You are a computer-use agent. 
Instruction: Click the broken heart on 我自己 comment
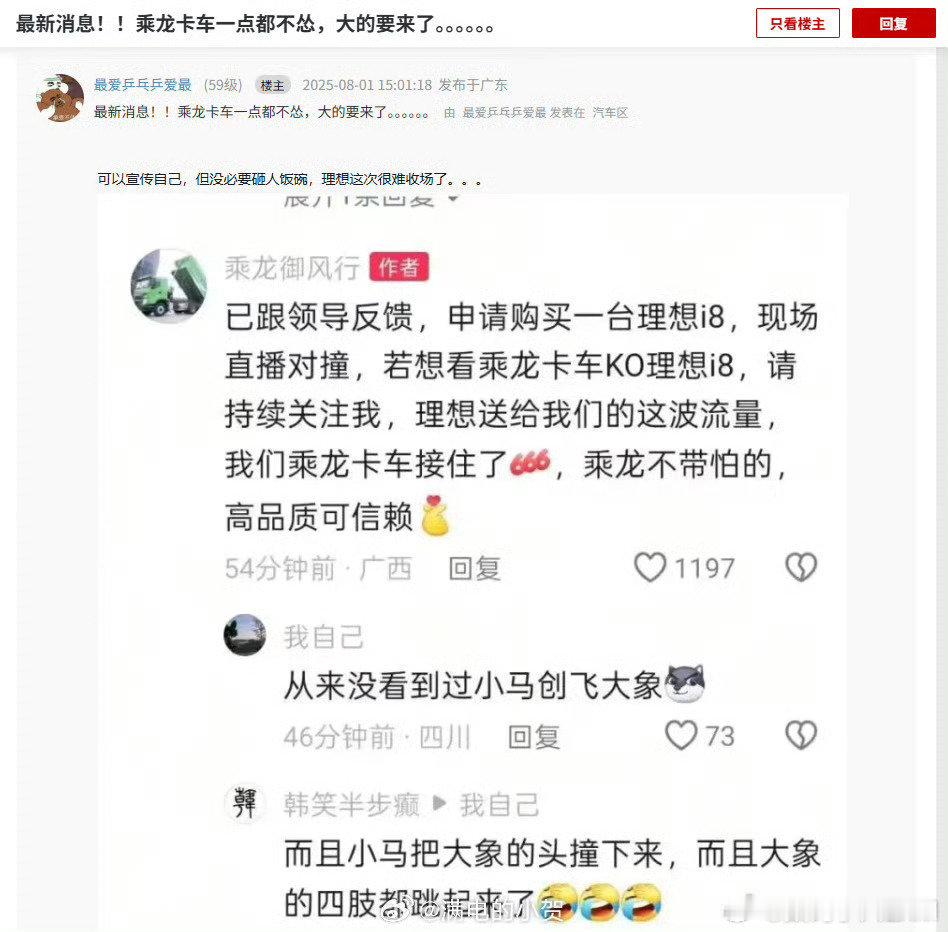(801, 736)
